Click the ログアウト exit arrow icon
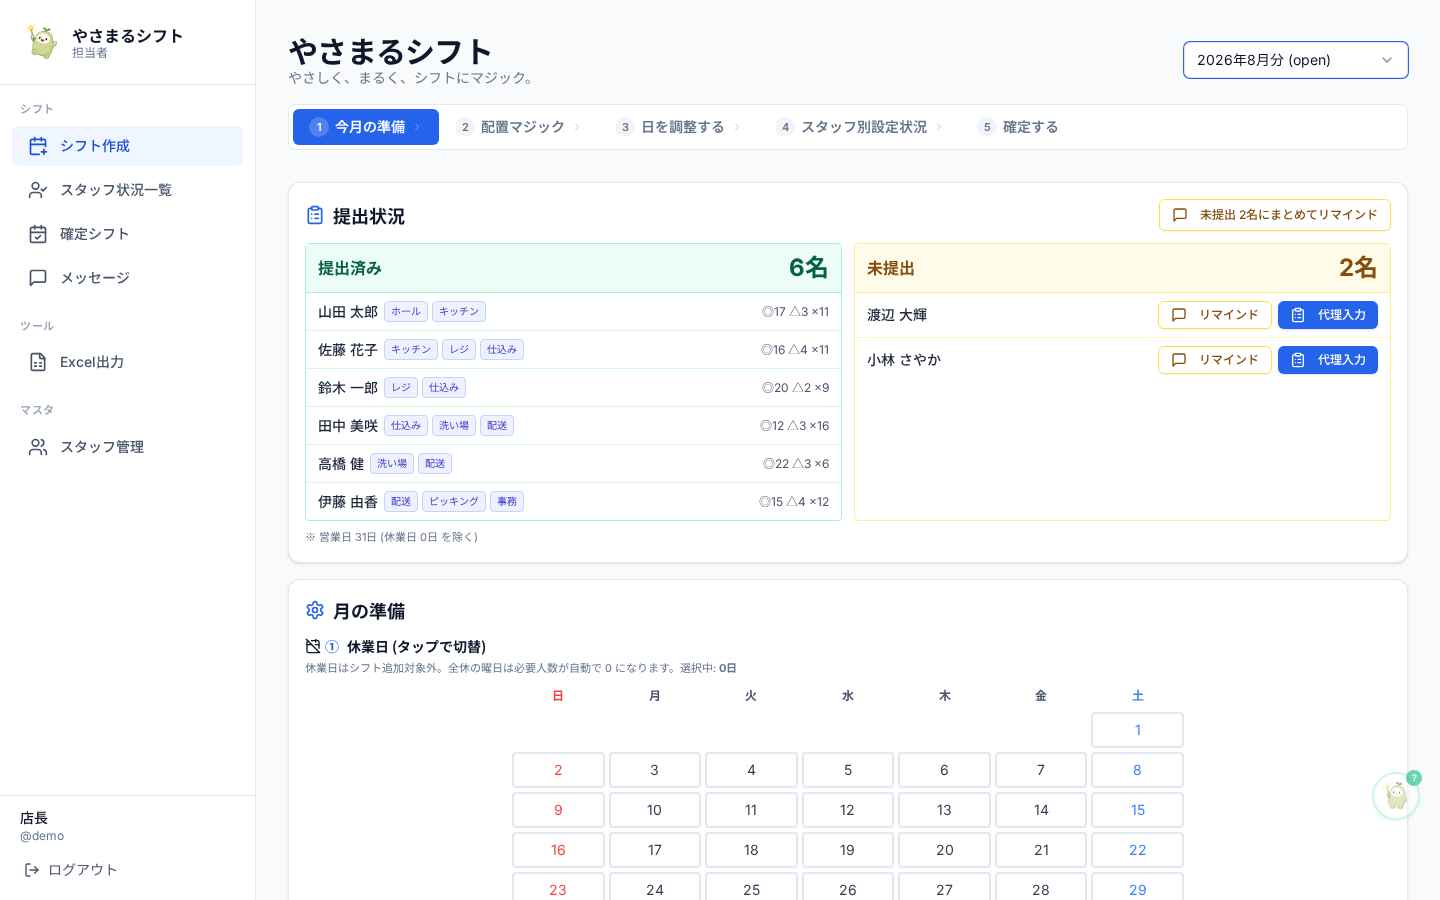 [32, 870]
